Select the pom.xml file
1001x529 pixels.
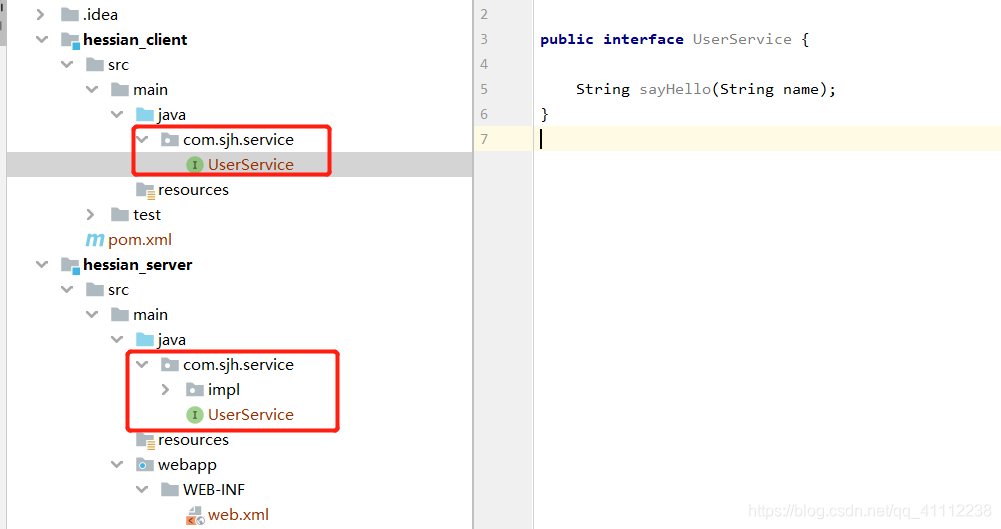click(140, 240)
